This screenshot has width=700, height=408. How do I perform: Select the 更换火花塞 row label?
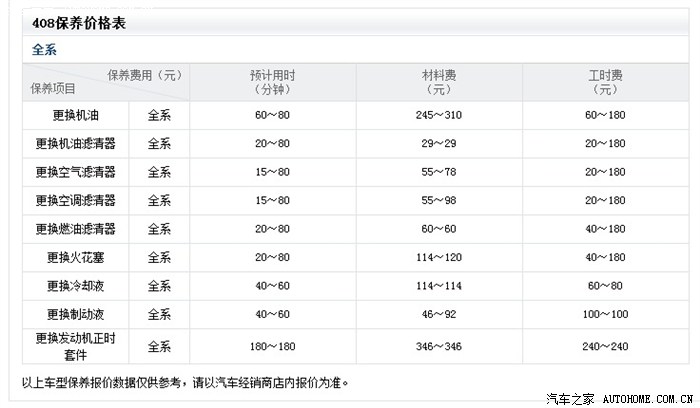tap(75, 258)
